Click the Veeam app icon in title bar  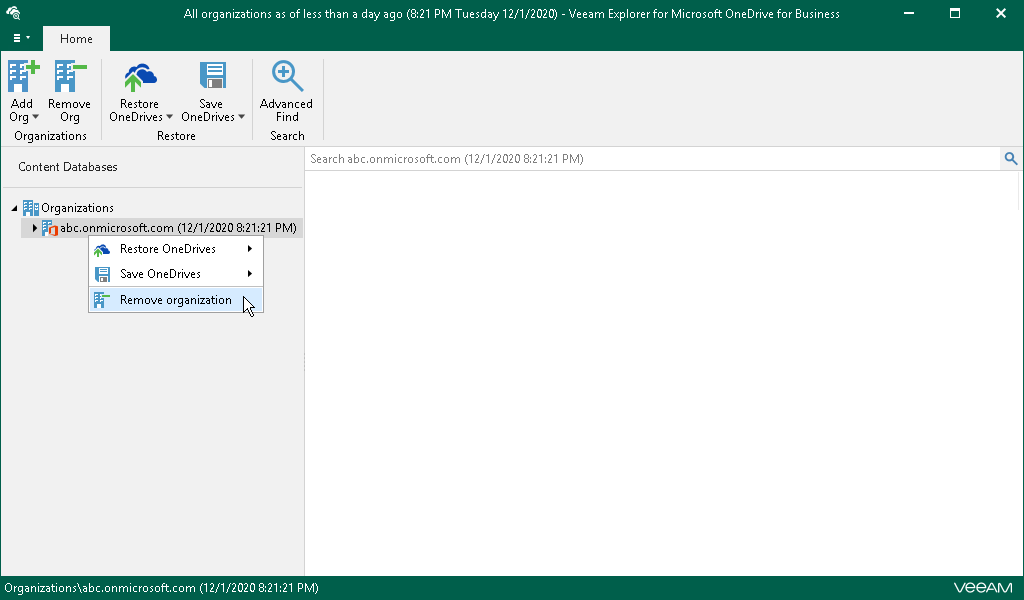pos(13,13)
